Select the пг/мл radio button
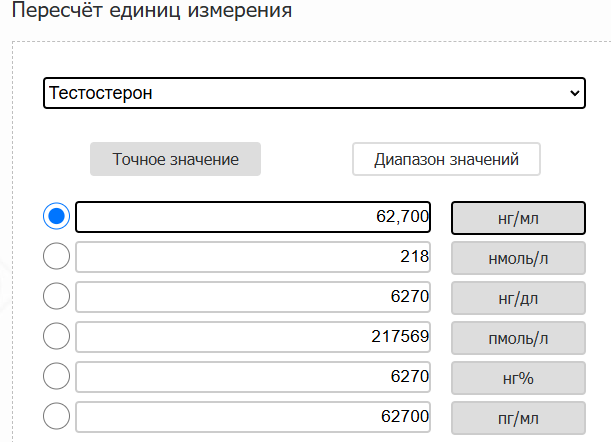This screenshot has width=611, height=442. [57, 416]
